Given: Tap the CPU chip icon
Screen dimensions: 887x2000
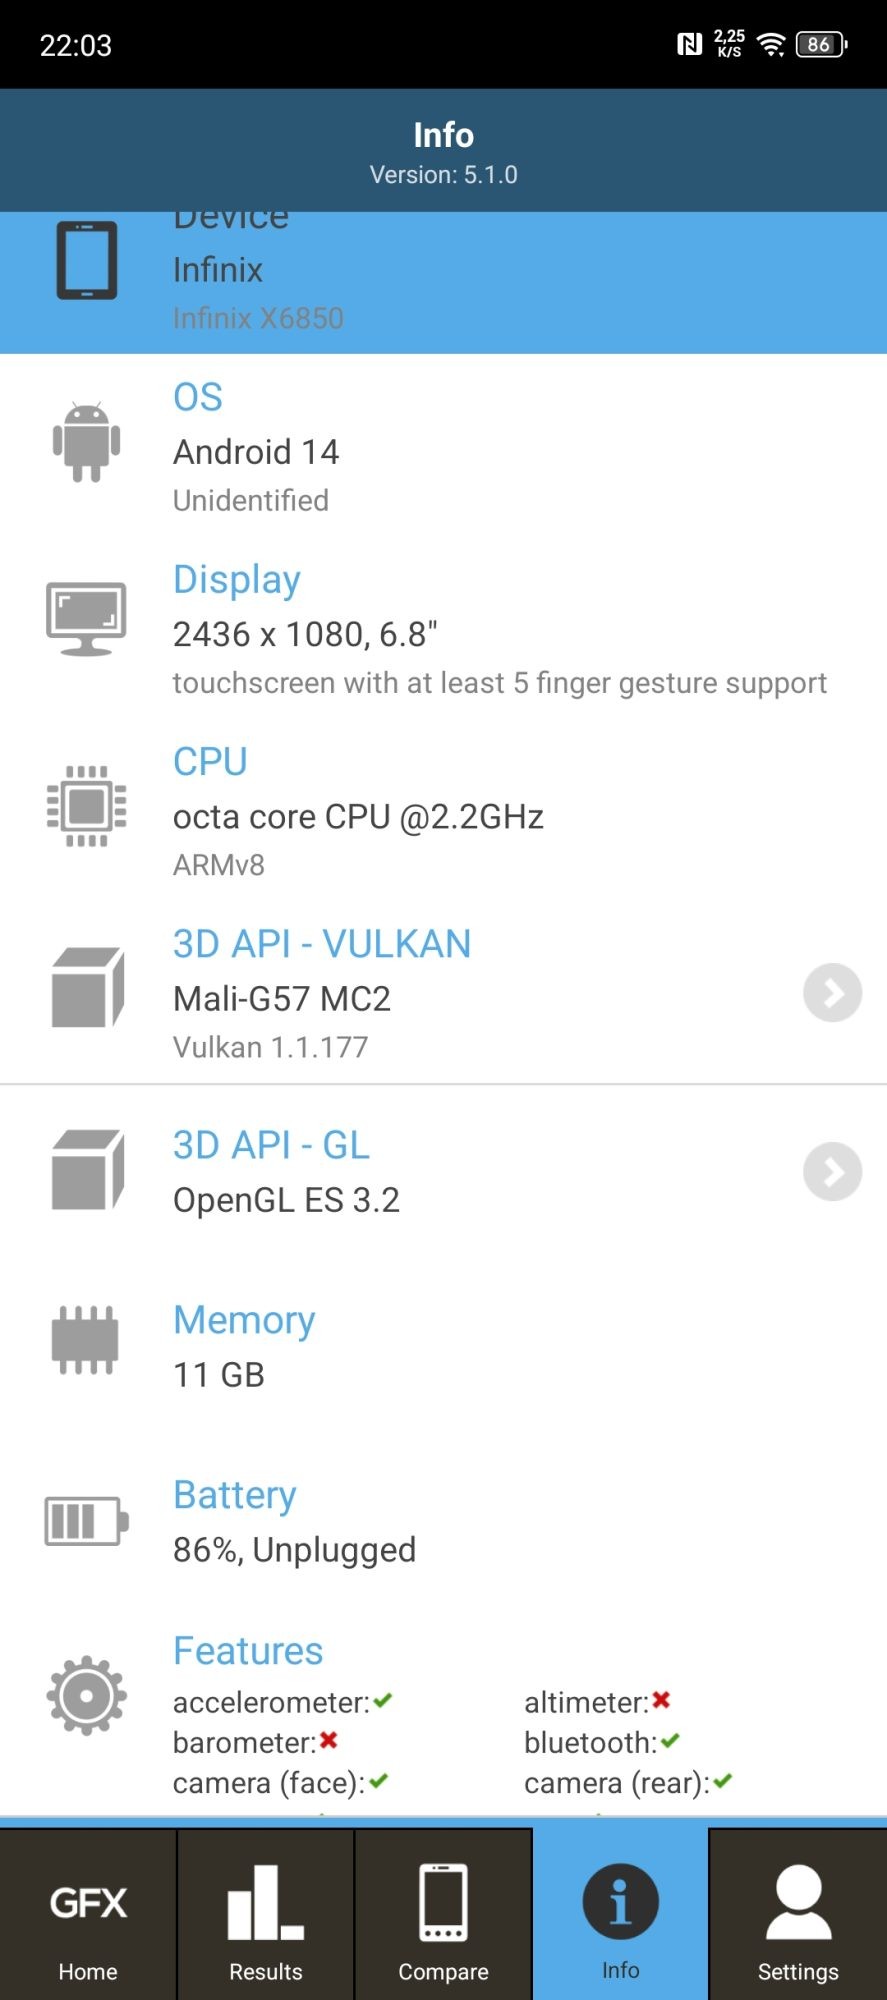Looking at the screenshot, I should [87, 806].
